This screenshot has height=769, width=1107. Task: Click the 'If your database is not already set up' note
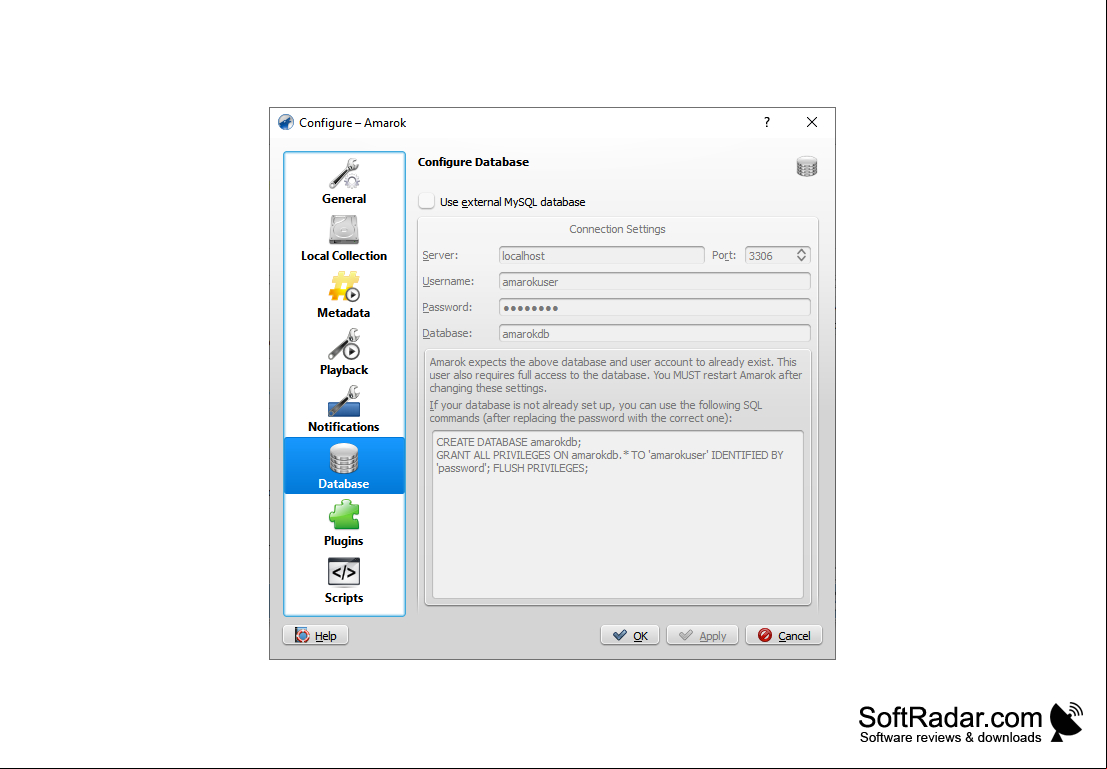click(596, 412)
